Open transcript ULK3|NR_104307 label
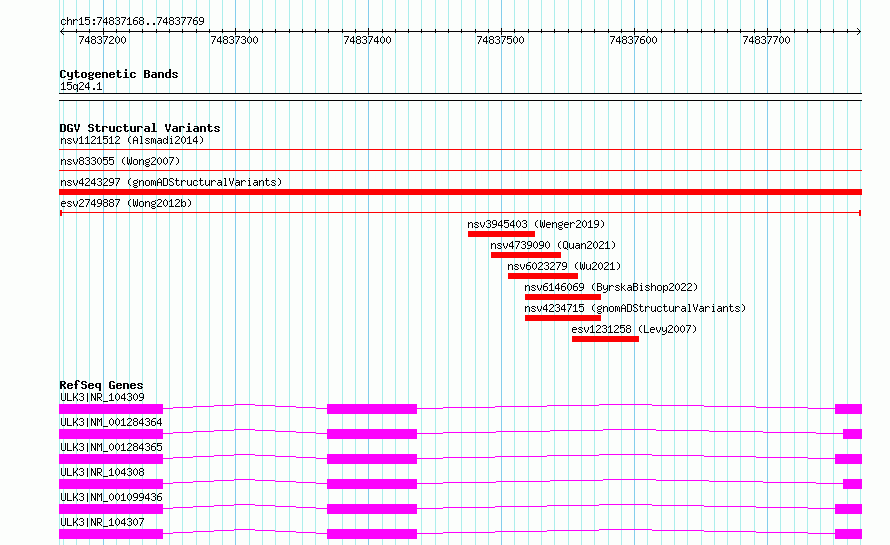890x545 pixels. pos(102,522)
